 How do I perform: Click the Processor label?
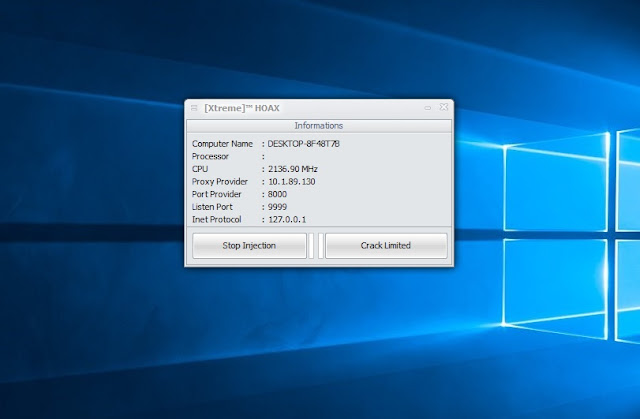210,156
